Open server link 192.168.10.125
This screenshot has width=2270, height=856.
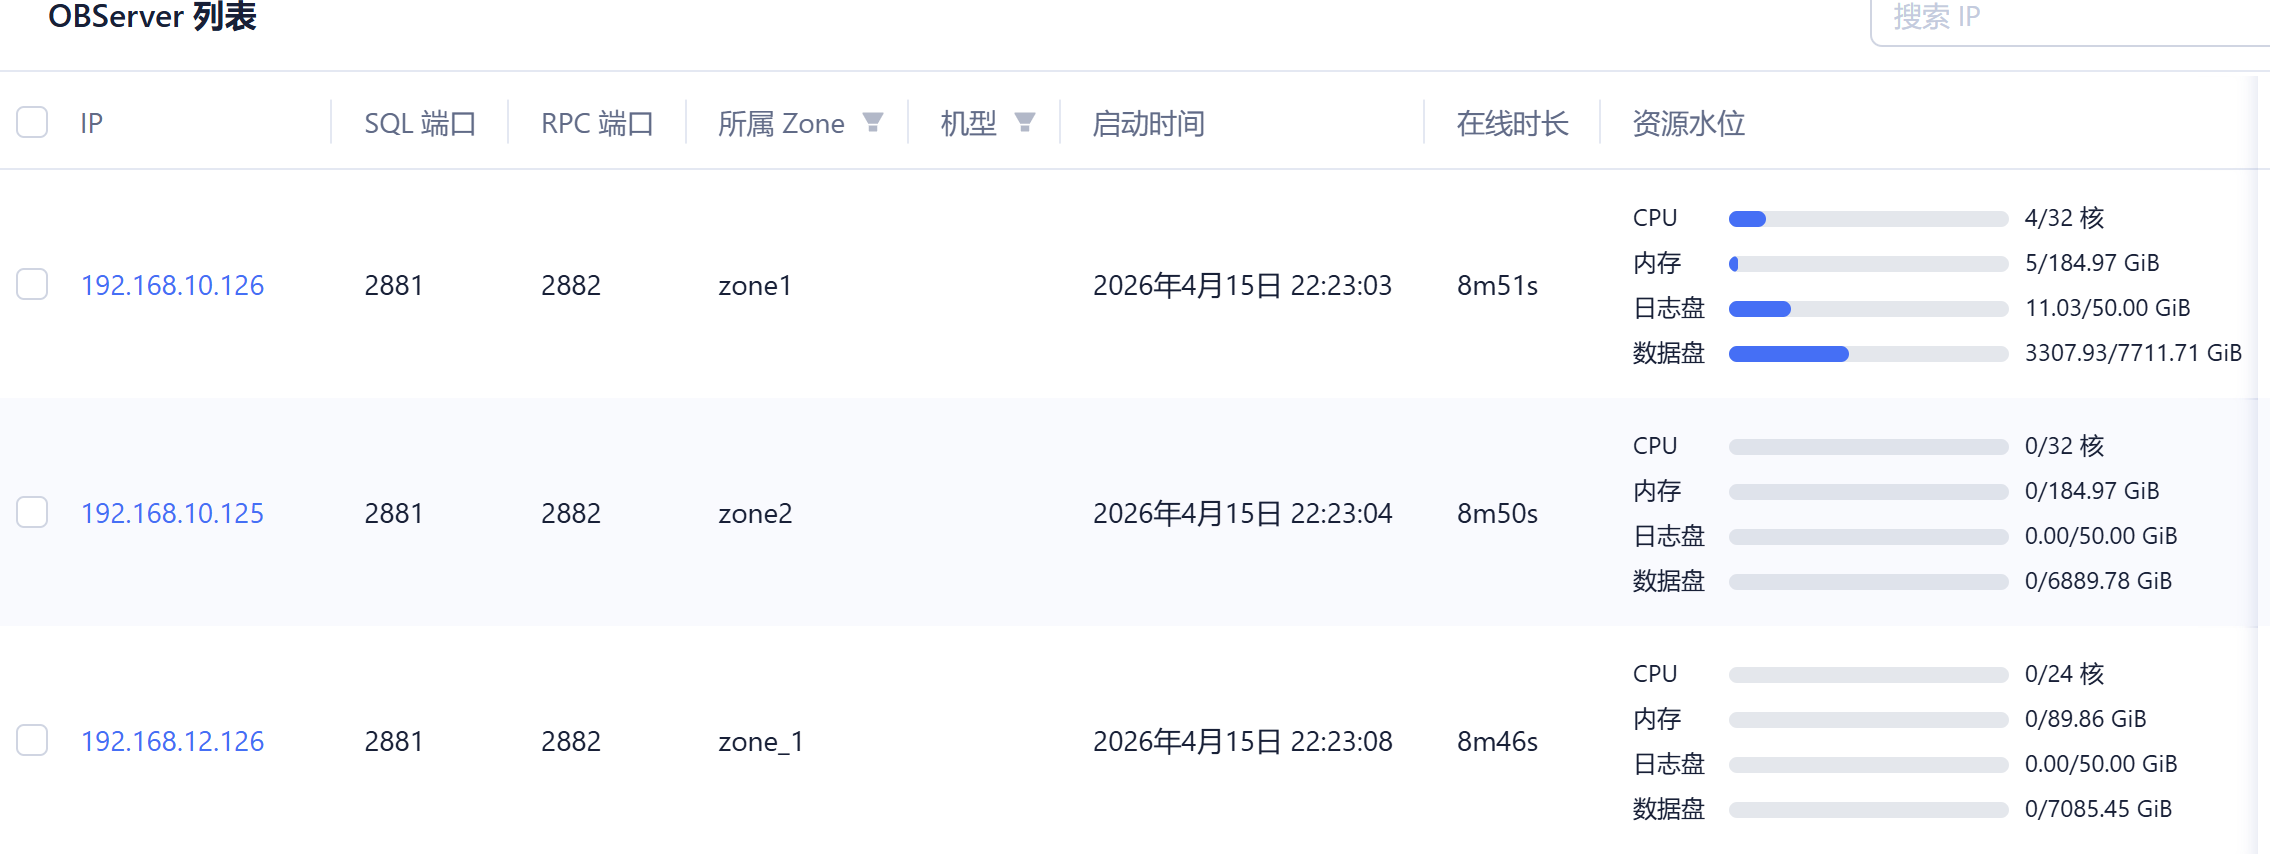coord(172,514)
